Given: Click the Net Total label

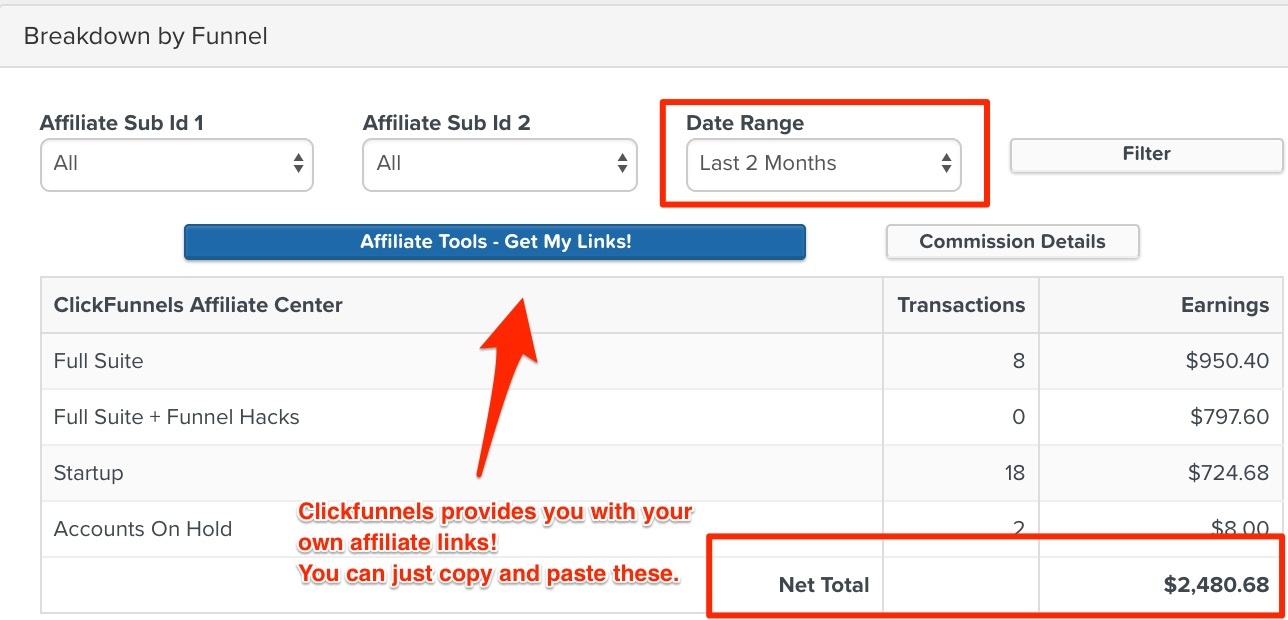Looking at the screenshot, I should coord(824,585).
